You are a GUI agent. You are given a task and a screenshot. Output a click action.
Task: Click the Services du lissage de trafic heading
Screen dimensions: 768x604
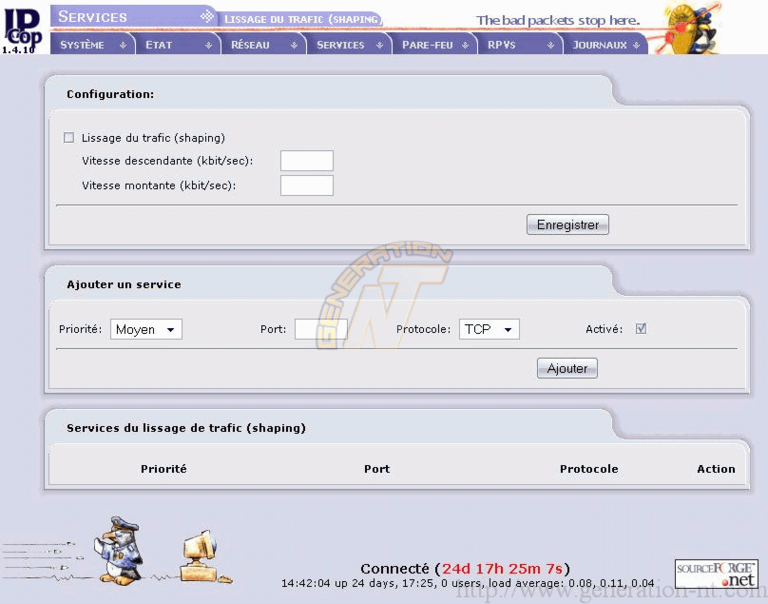point(186,428)
